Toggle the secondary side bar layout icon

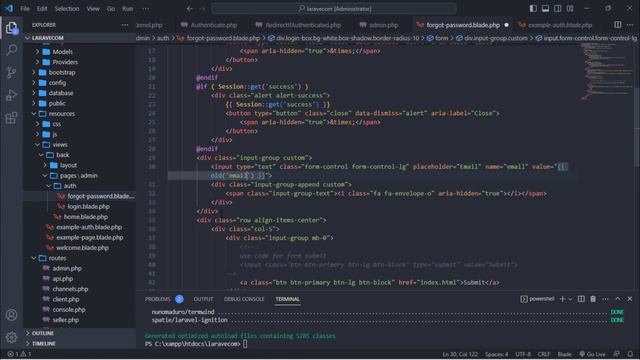pos(558,9)
